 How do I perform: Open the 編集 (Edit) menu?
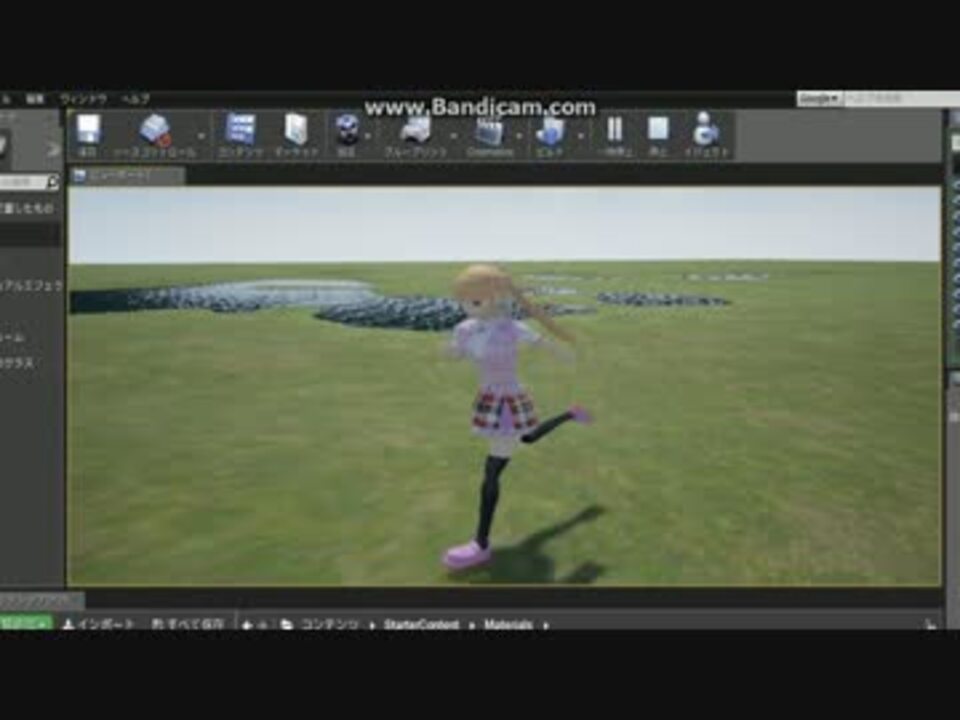35,99
